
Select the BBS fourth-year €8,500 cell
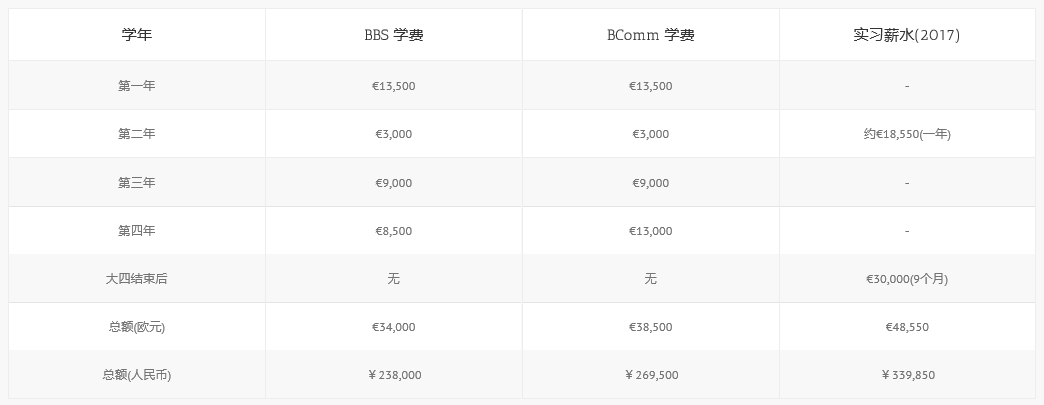pyautogui.click(x=393, y=230)
